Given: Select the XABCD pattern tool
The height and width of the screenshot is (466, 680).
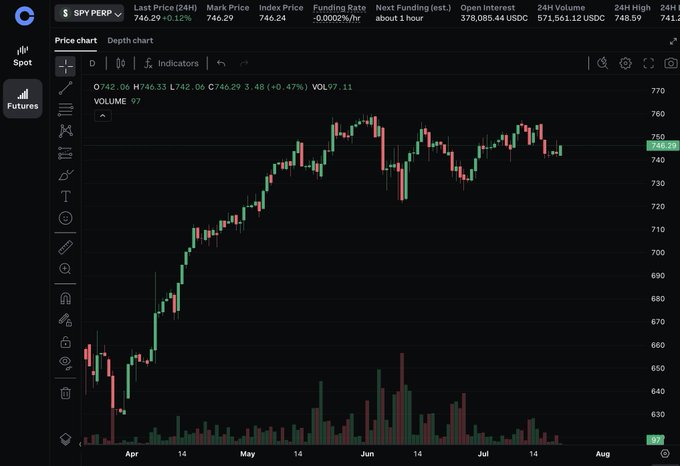Looking at the screenshot, I should 65,131.
